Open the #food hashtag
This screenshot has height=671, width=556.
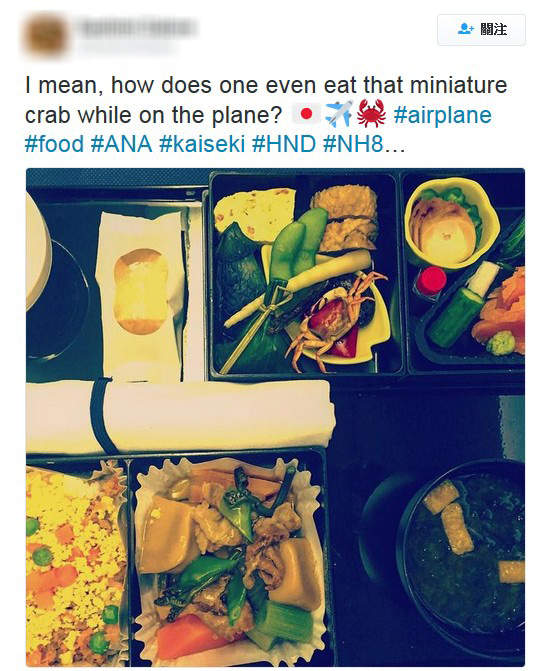(x=54, y=143)
